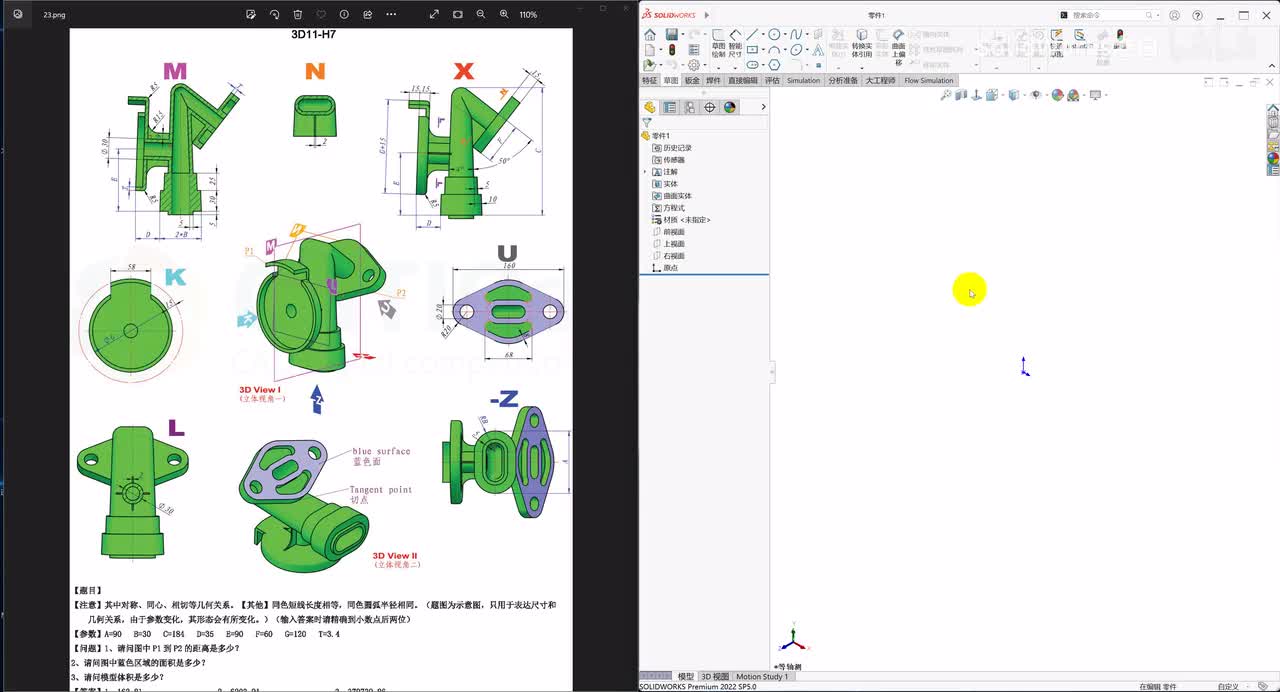Open the SOLIDWORKS help question mark icon
The width and height of the screenshot is (1280, 692).
[x=1198, y=15]
